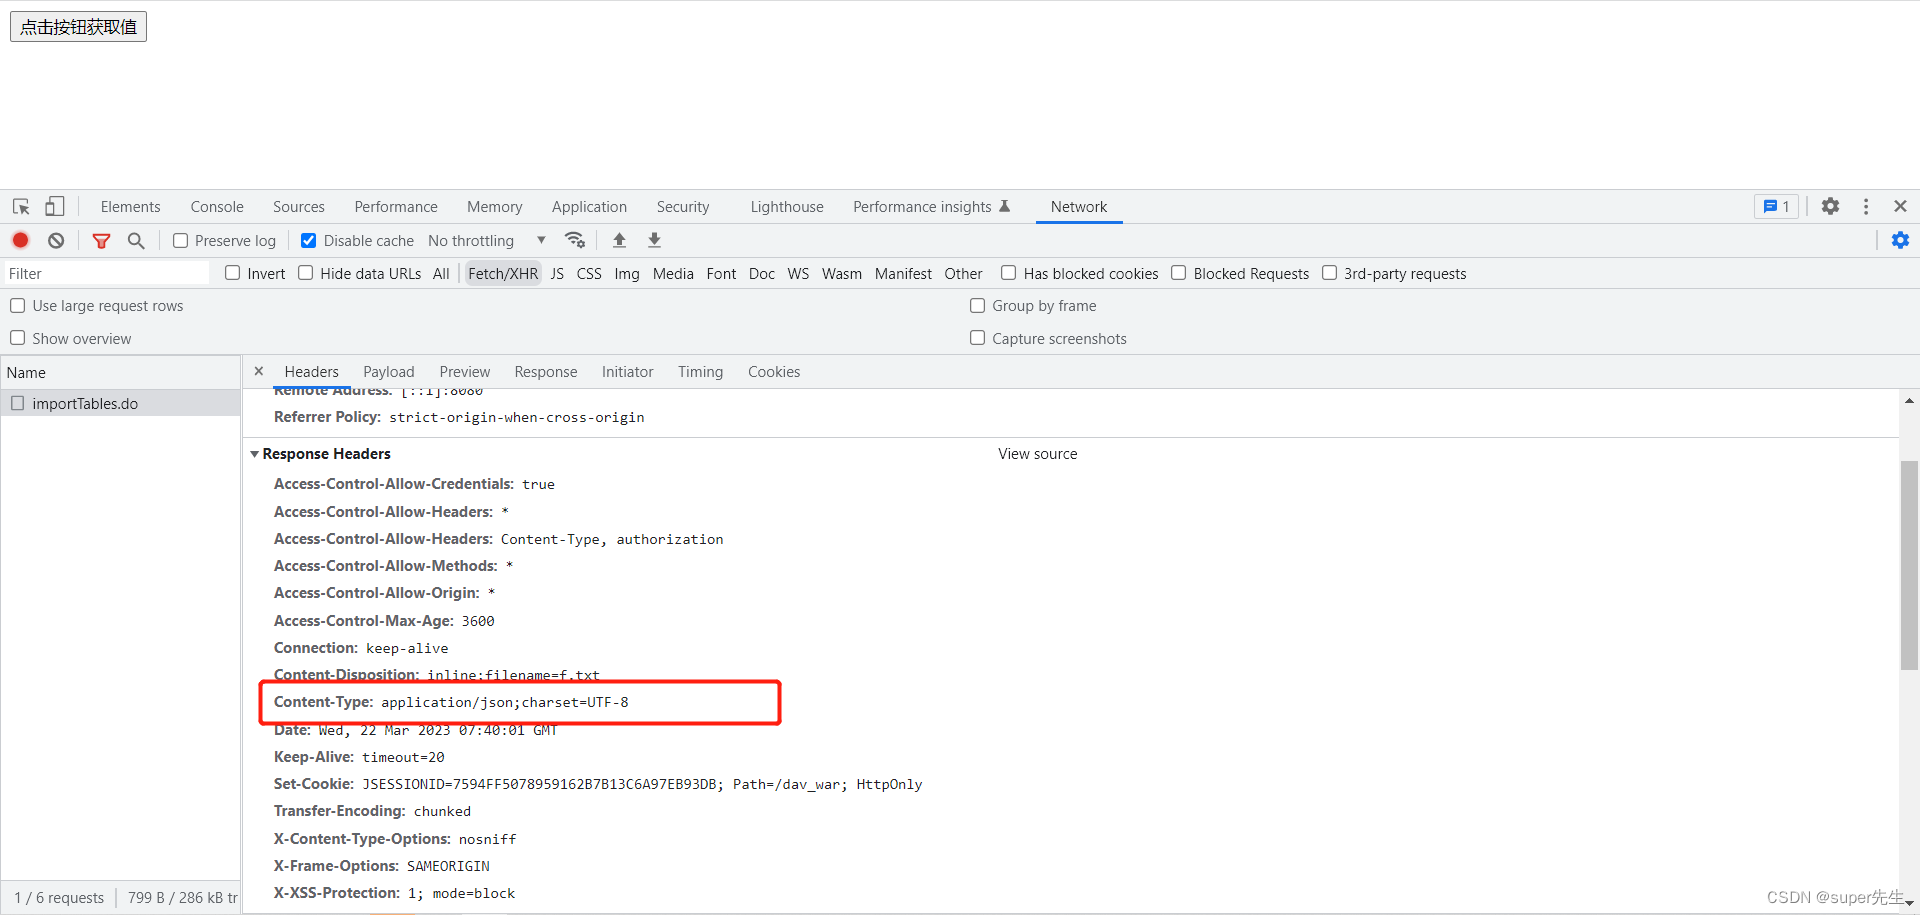
Task: Click the Name column header
Action: (120, 372)
